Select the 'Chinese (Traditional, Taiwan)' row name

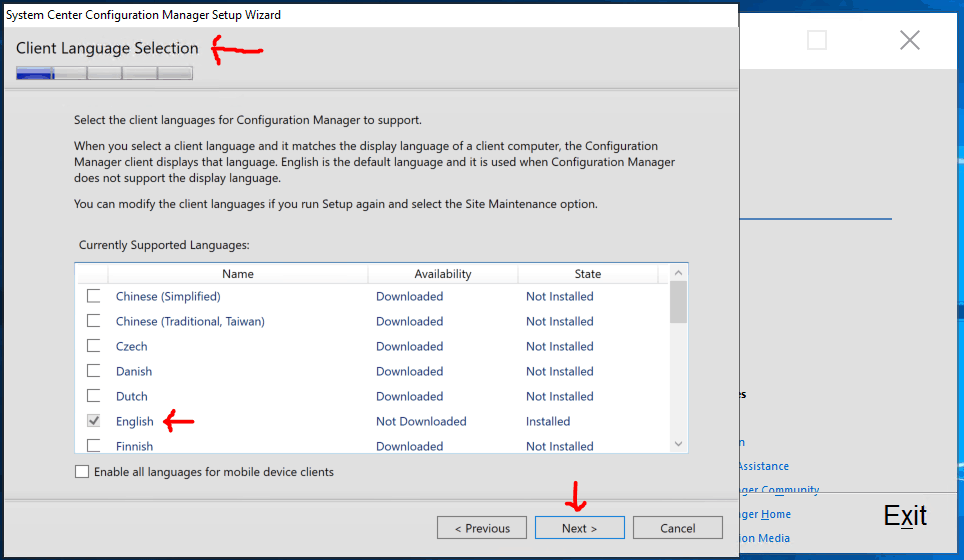click(190, 321)
